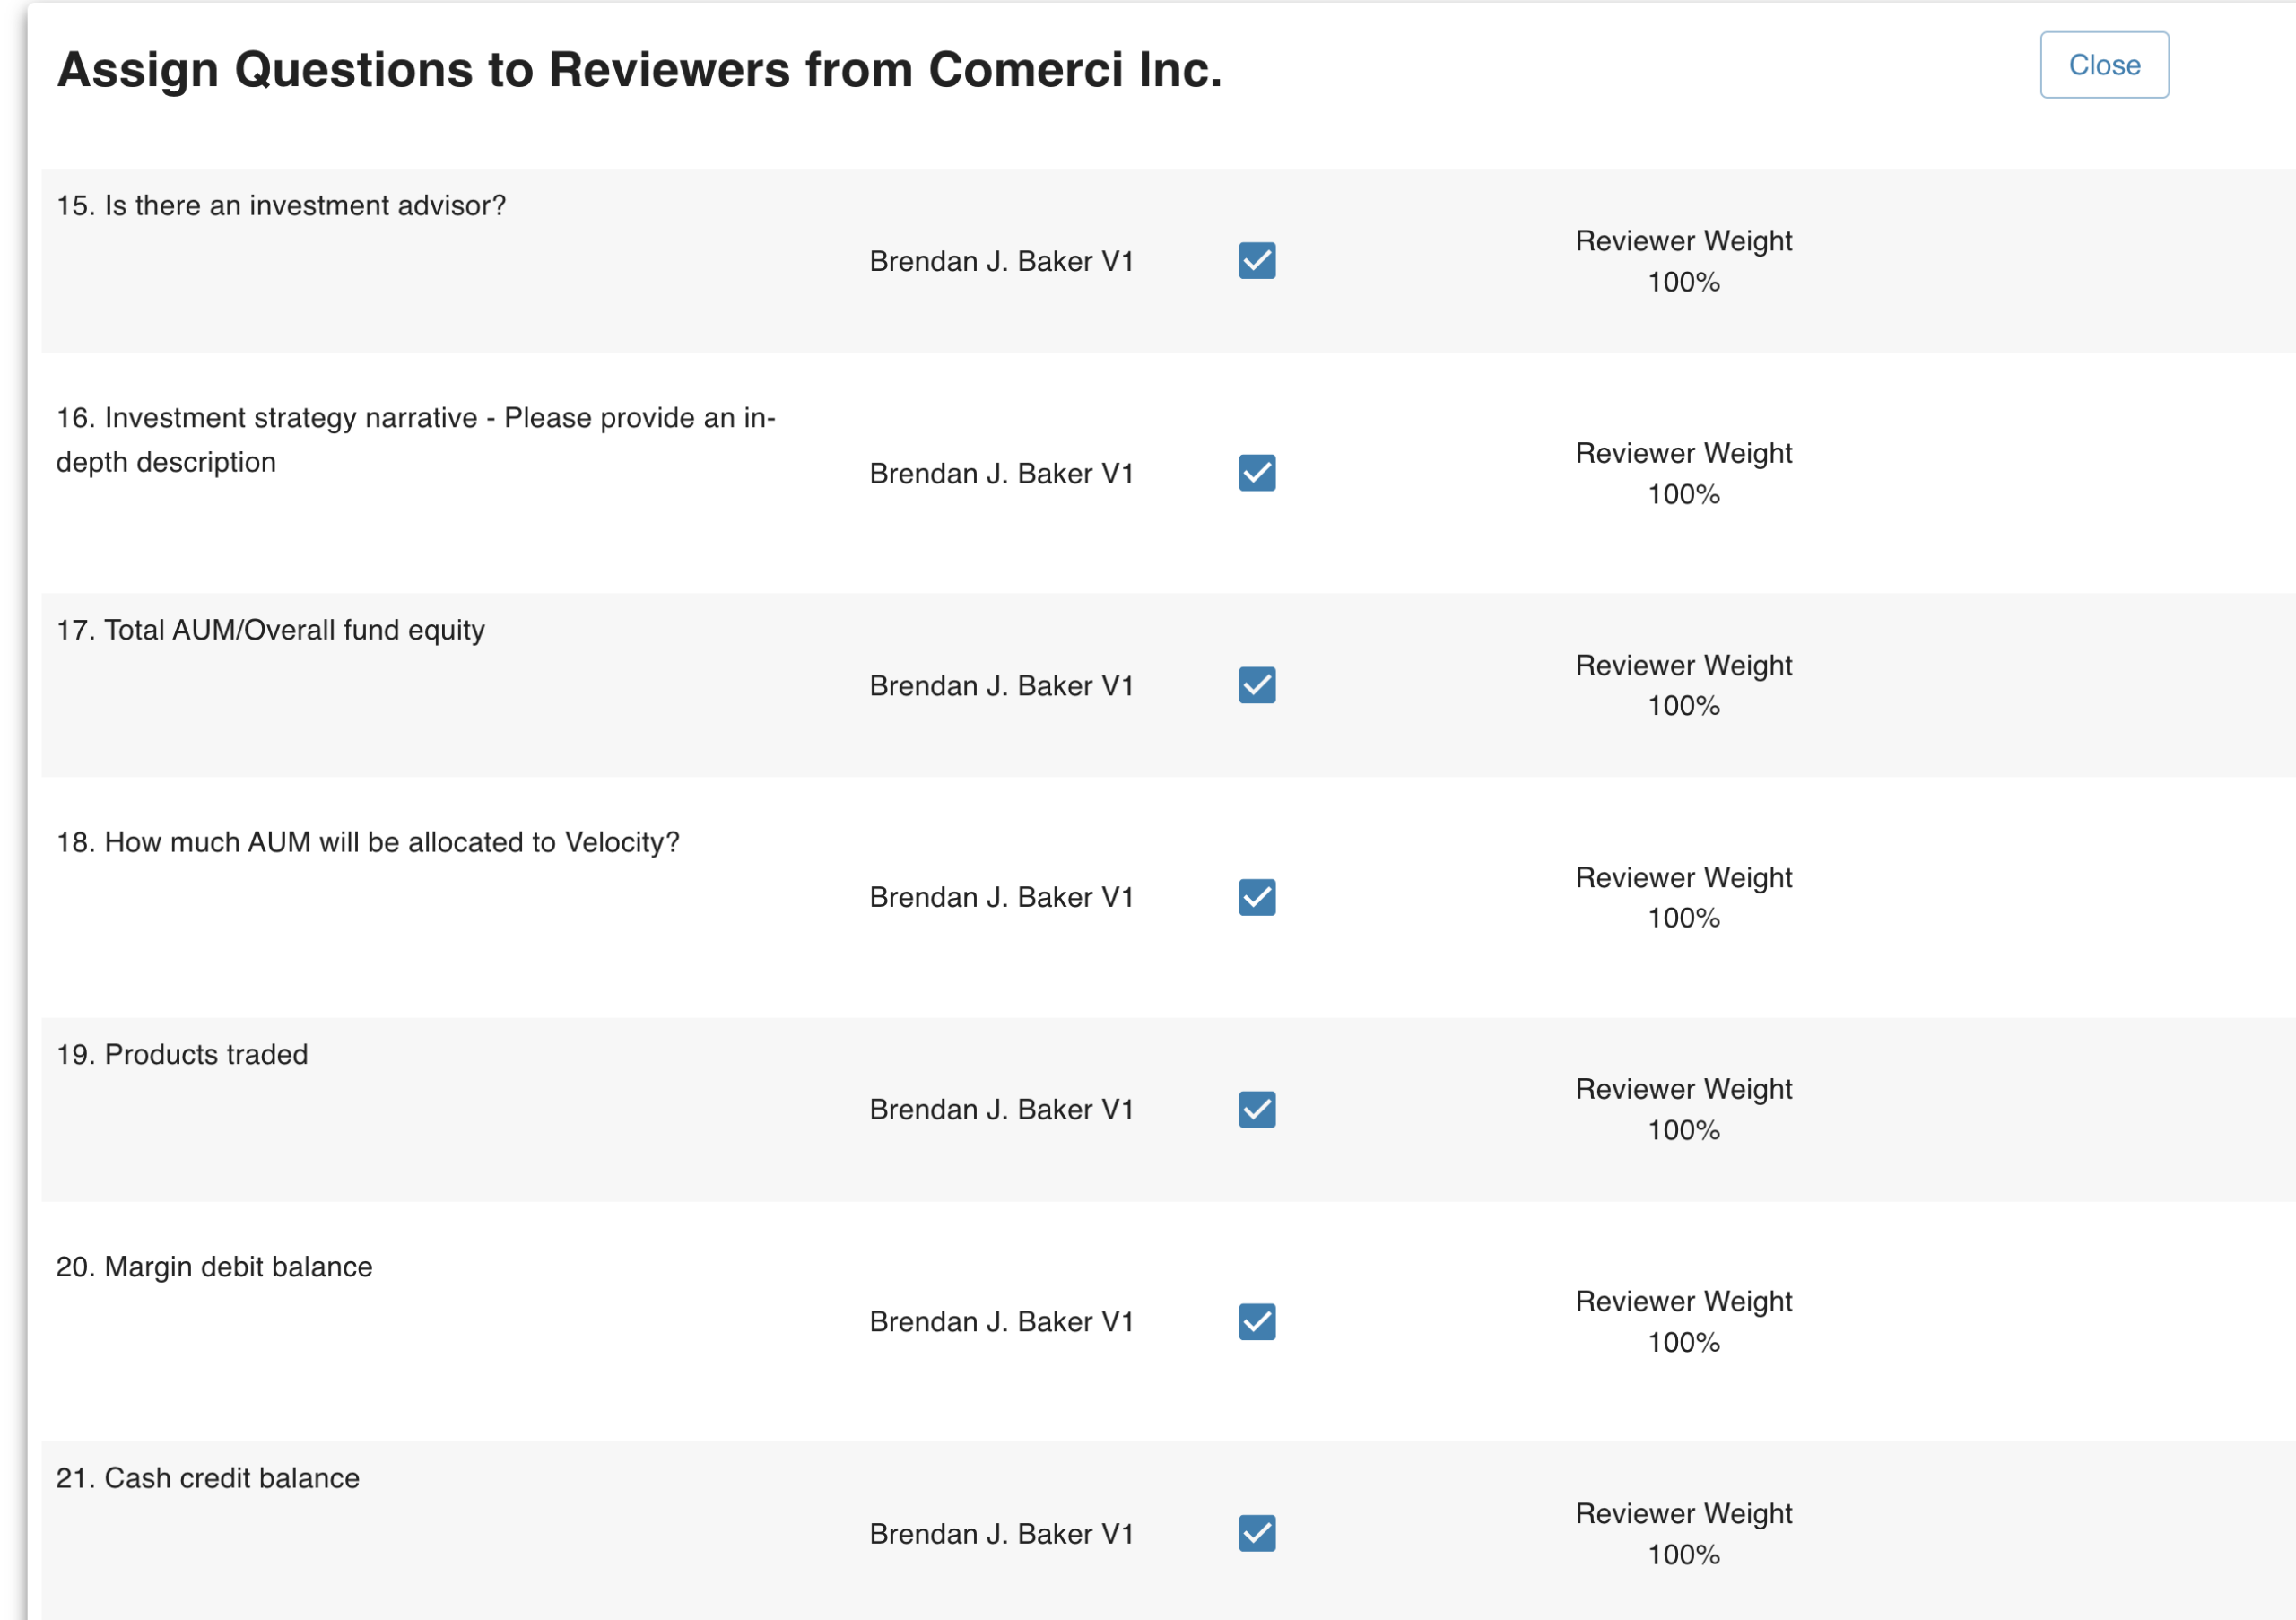
Task: Select Reviewer Weight value for question 16
Action: click(1683, 494)
